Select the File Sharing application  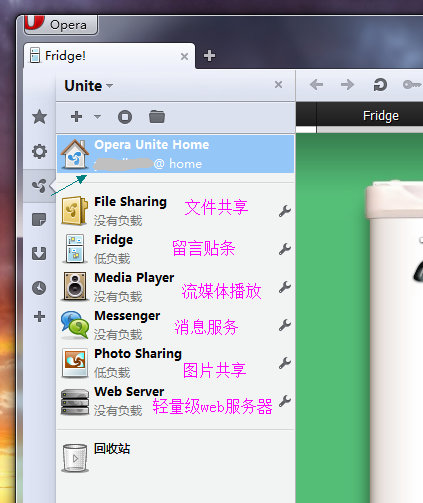coord(175,211)
